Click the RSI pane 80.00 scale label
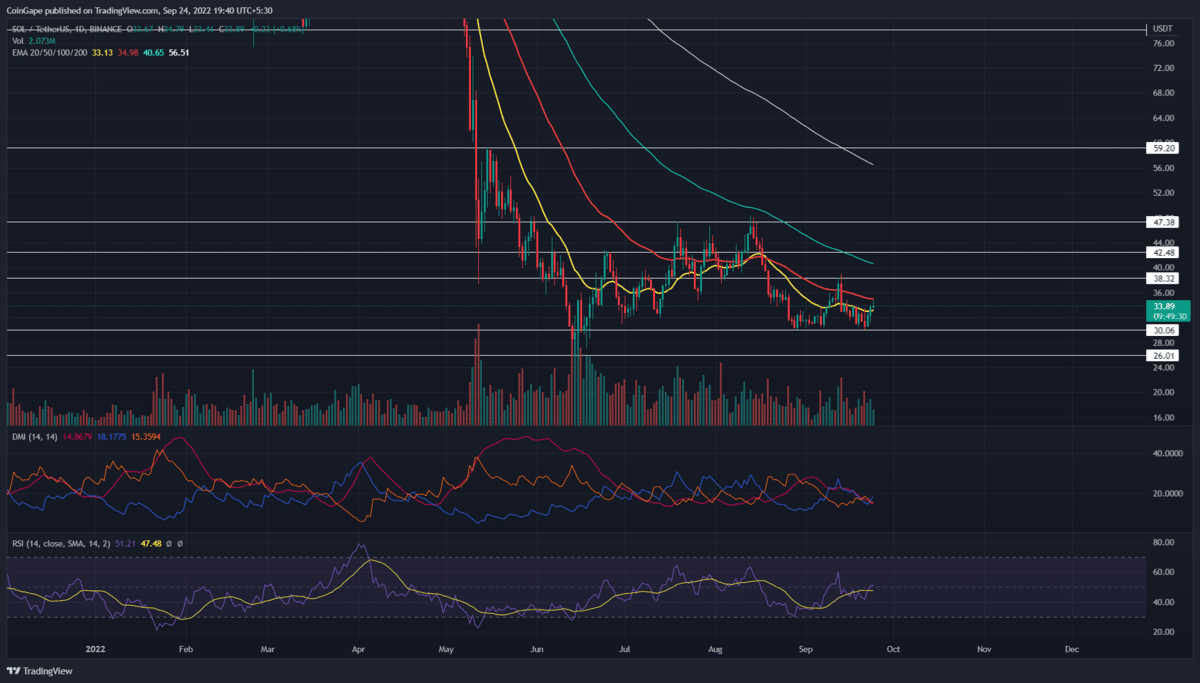 [1162, 543]
